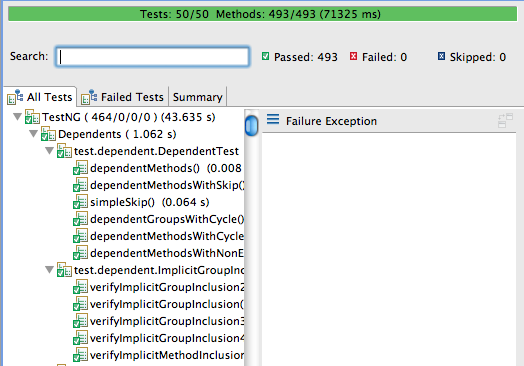Screen dimensions: 524x366
Task: Click the layout orientation icon in Failure Exception header
Action: click(x=505, y=120)
